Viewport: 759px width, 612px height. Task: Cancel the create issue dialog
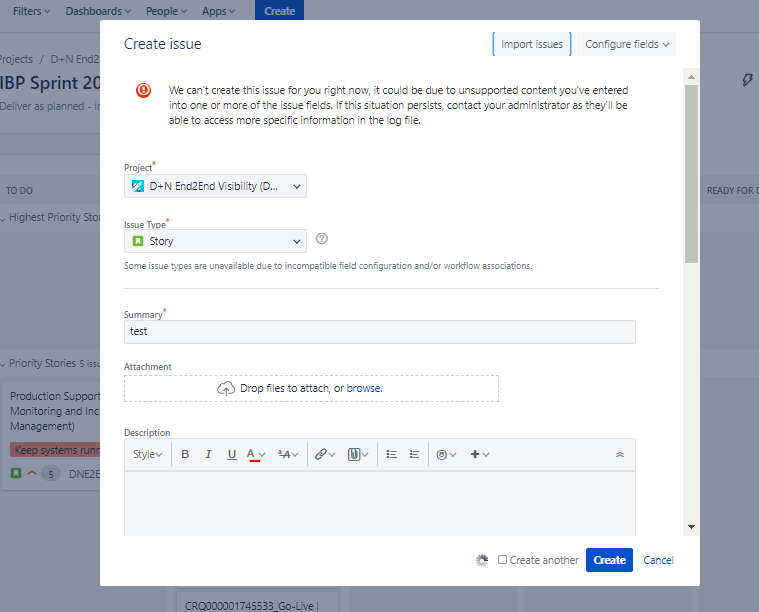(658, 560)
